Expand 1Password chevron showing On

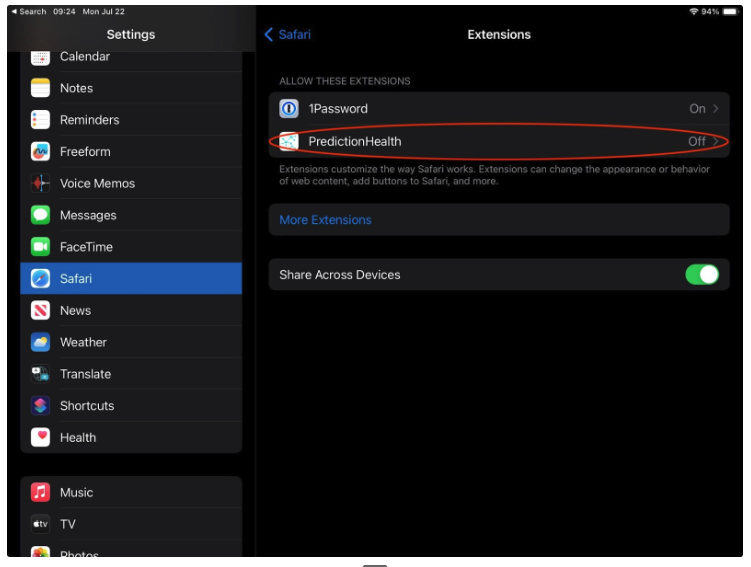coord(716,109)
